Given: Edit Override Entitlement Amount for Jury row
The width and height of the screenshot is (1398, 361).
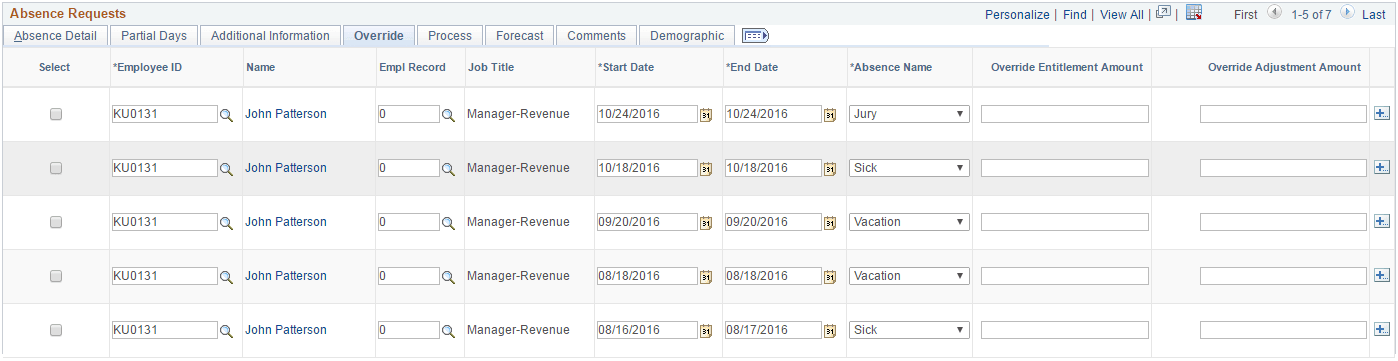Looking at the screenshot, I should [x=1065, y=114].
